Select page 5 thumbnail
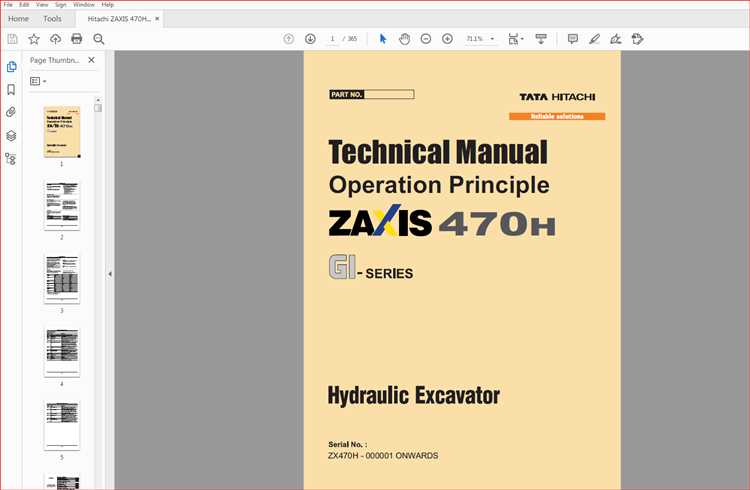 [62, 425]
